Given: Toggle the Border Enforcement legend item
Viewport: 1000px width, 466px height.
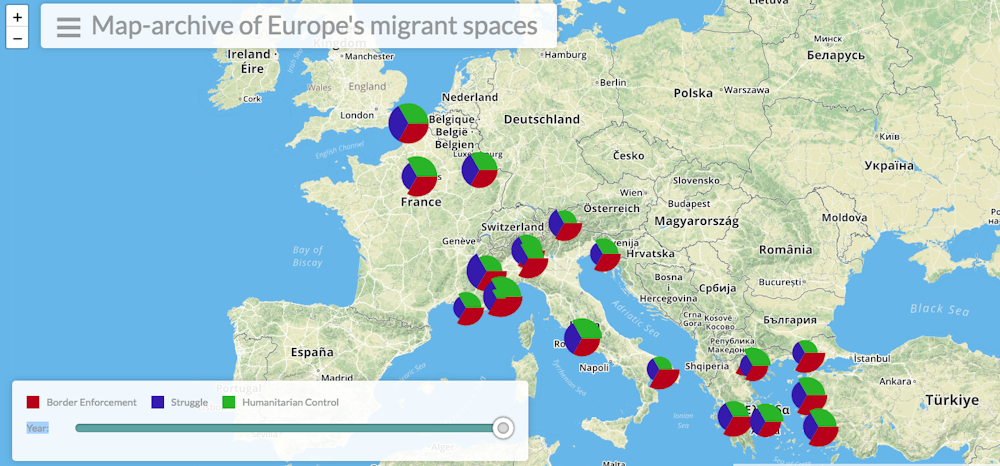Looking at the screenshot, I should [x=91, y=402].
